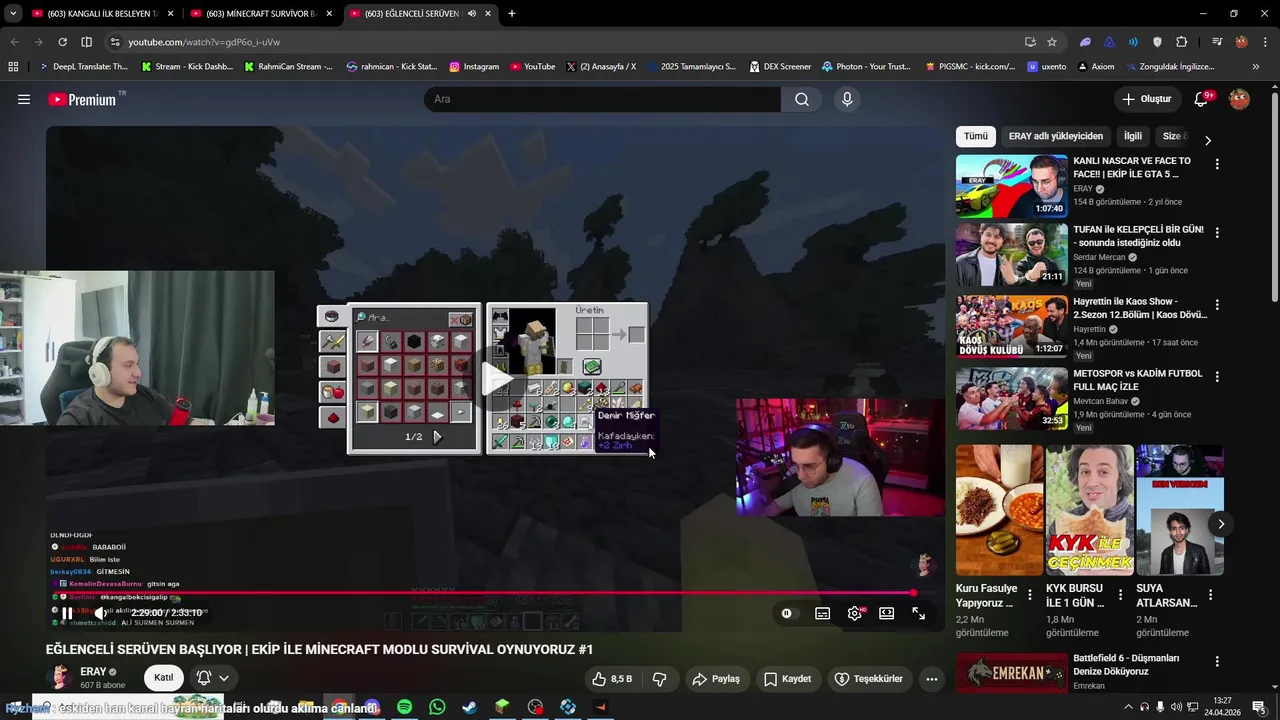Open DeepL Translate bookmark

pos(82,67)
